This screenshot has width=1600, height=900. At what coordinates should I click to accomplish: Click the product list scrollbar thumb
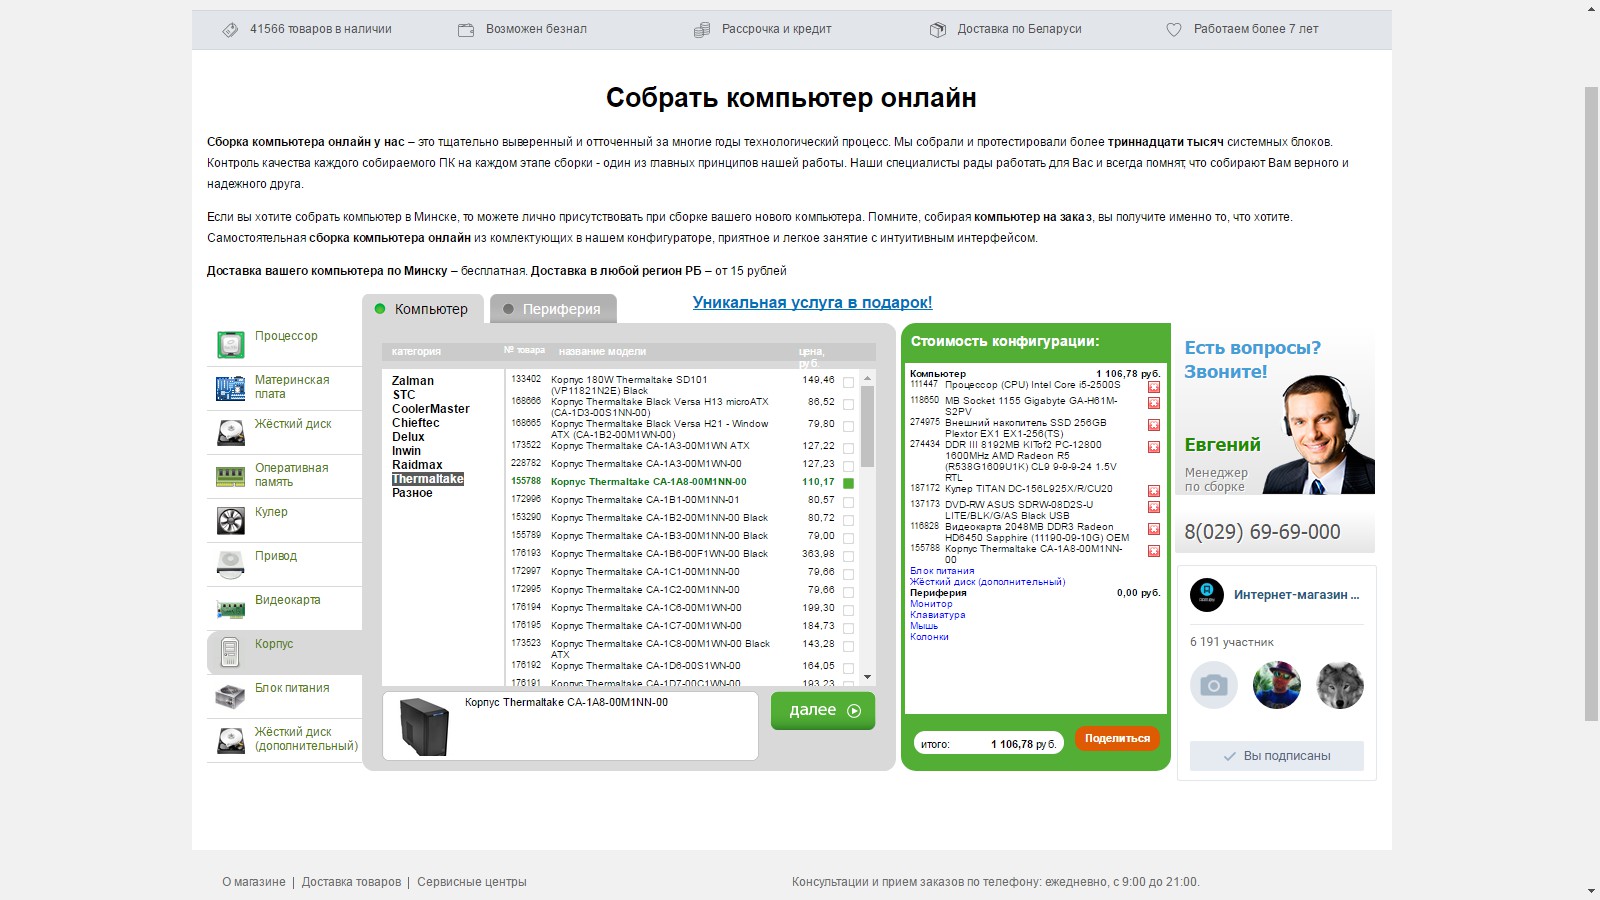(868, 426)
